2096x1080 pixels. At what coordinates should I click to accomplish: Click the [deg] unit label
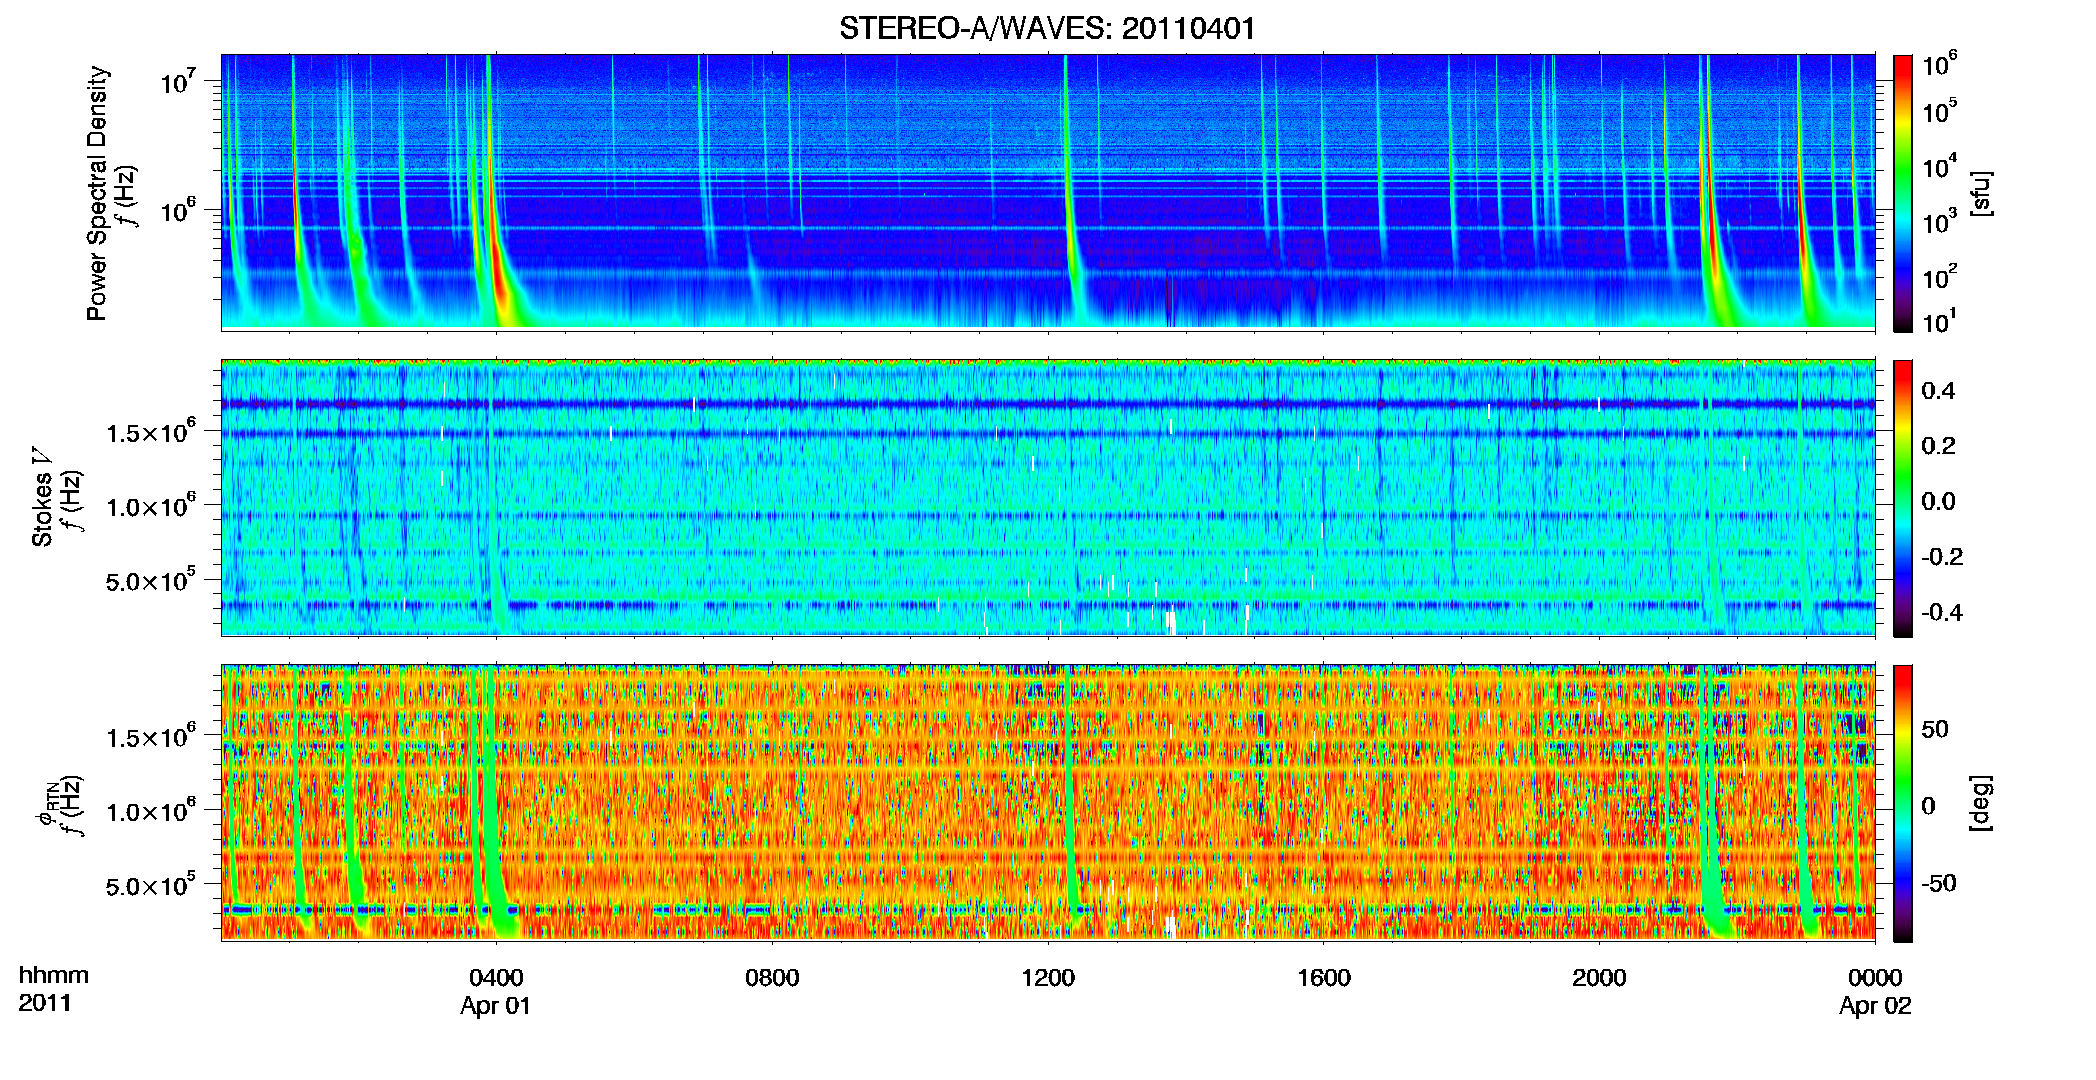click(1981, 803)
